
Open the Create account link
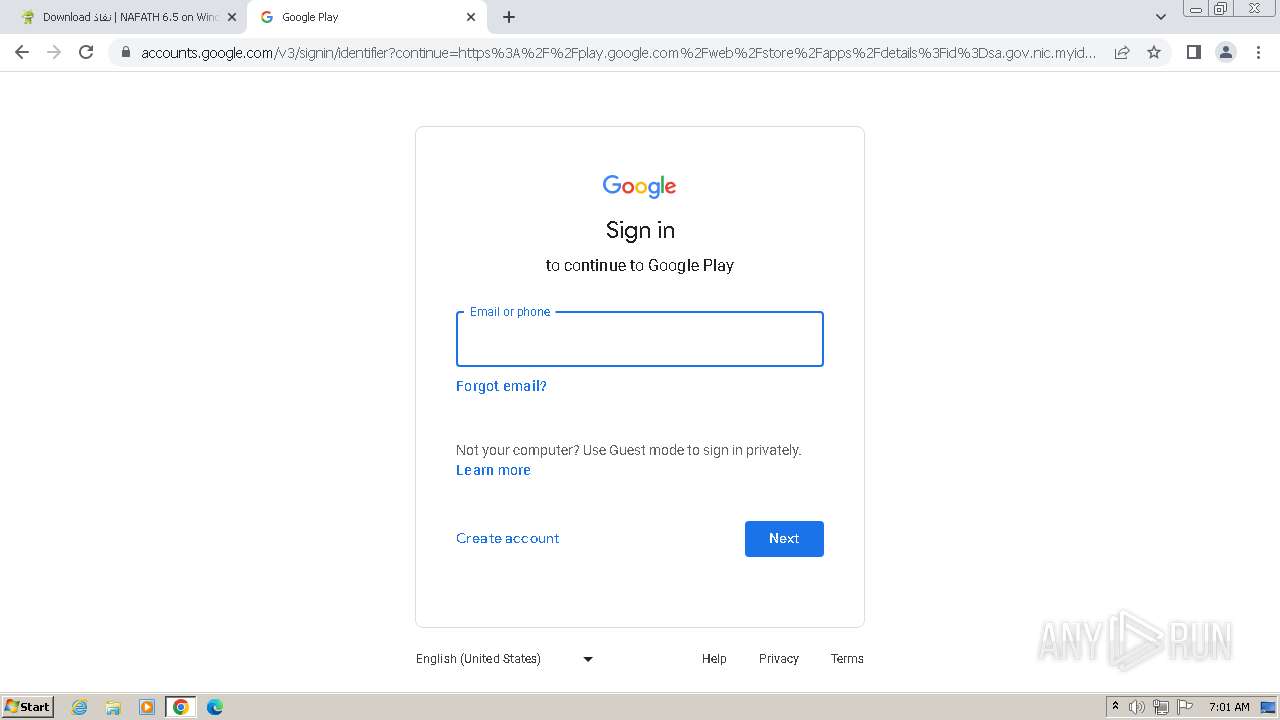tap(508, 538)
